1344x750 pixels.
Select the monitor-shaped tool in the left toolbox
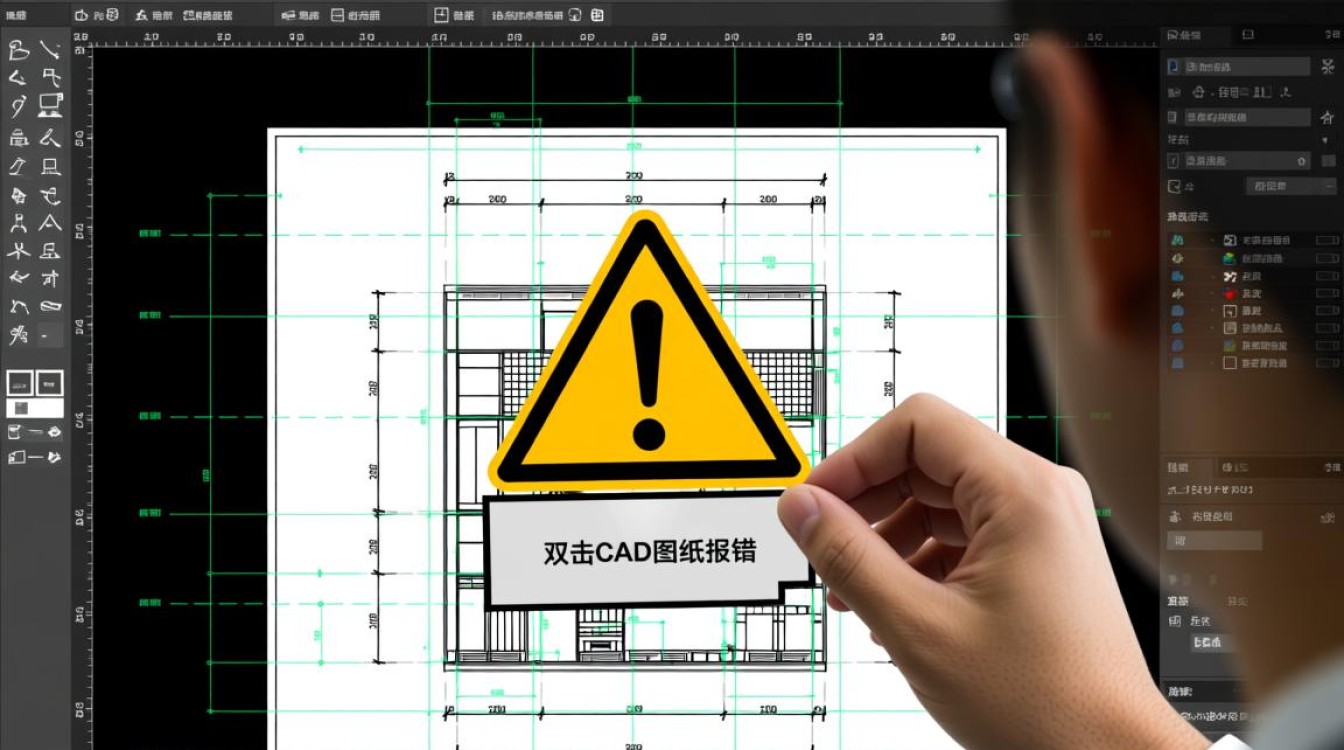[x=51, y=106]
